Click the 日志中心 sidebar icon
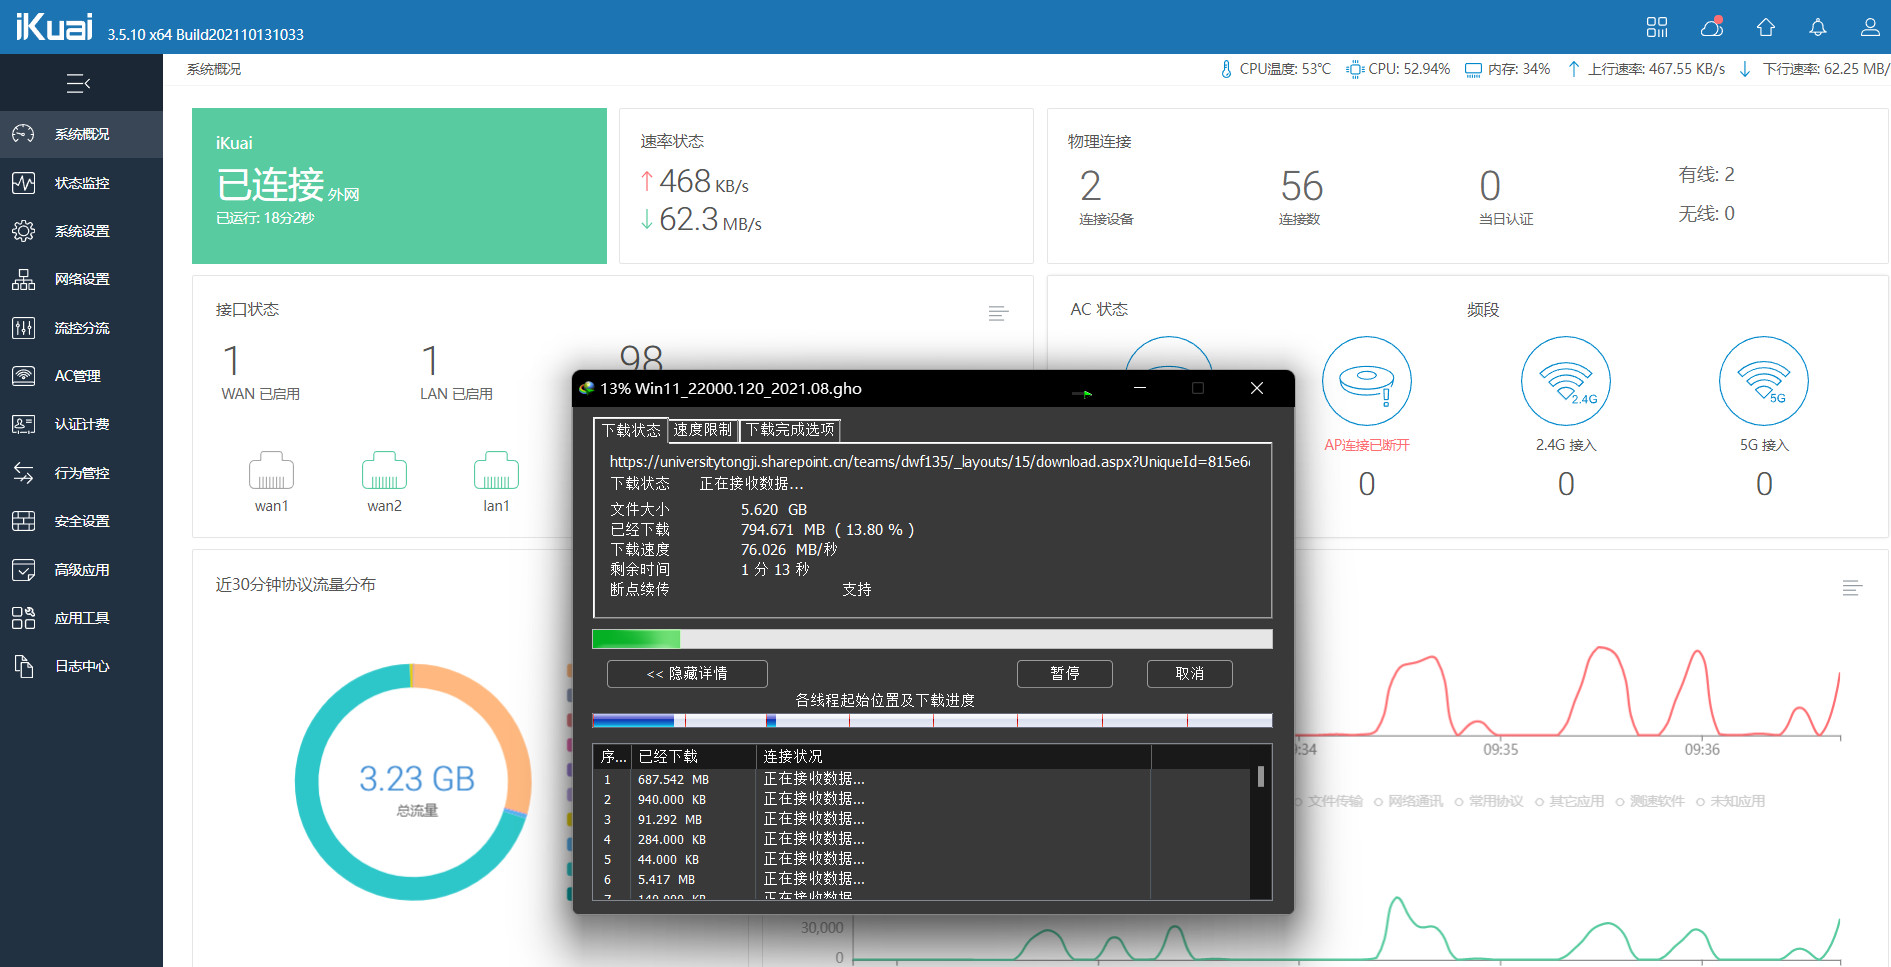Image resolution: width=1891 pixels, height=967 pixels. [x=23, y=666]
